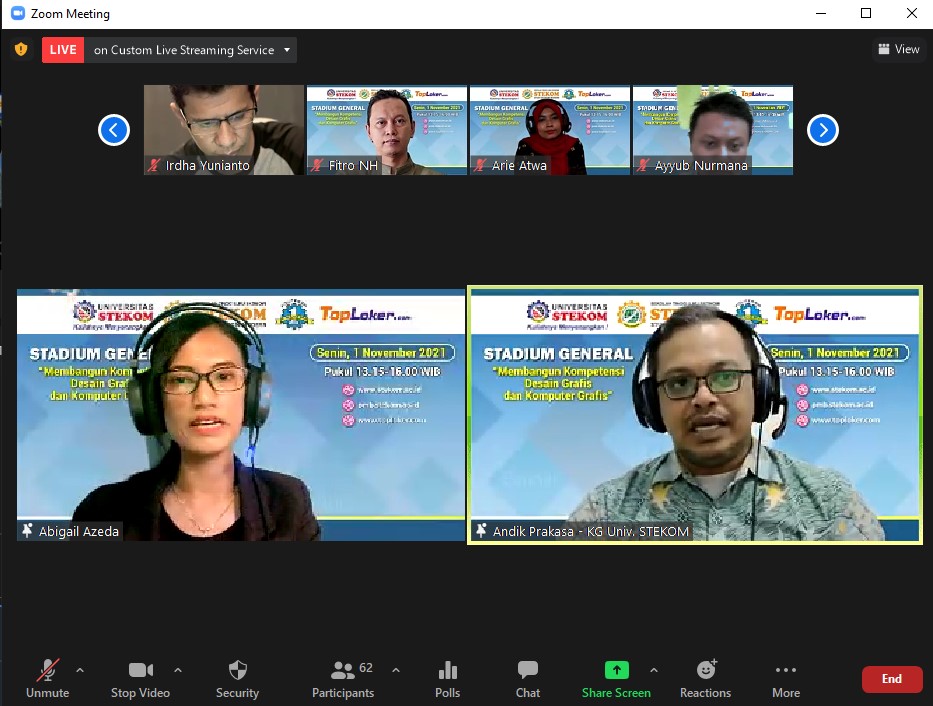The height and width of the screenshot is (706, 933).
Task: Select Irdha Yunianto video thumbnail
Action: [224, 130]
